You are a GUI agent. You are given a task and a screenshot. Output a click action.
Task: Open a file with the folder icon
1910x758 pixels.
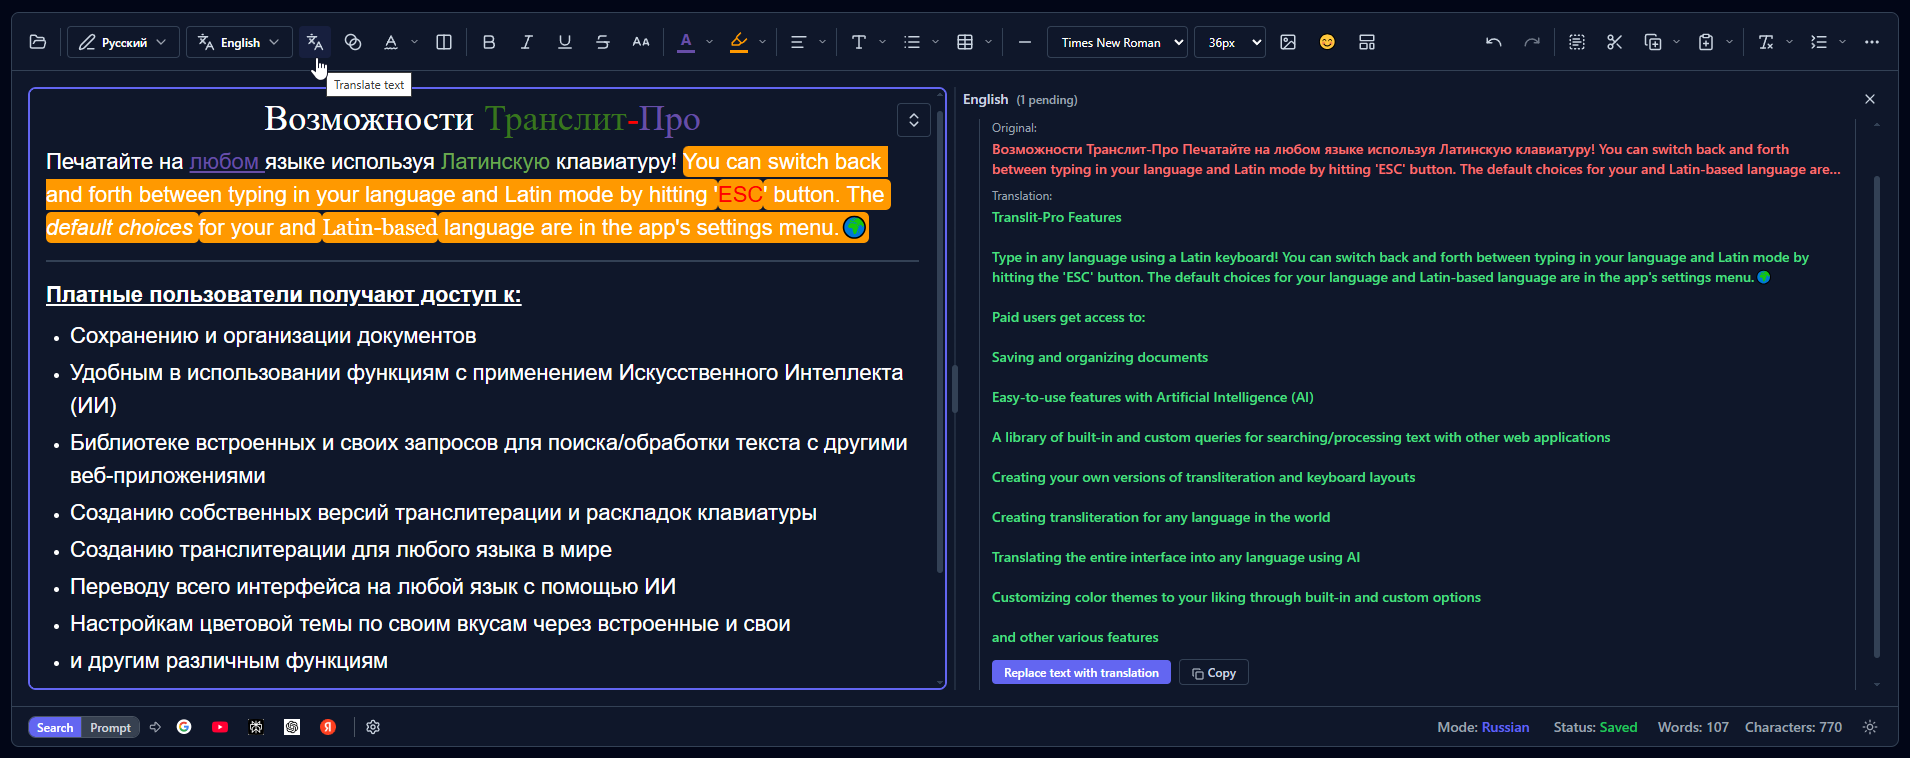point(38,42)
